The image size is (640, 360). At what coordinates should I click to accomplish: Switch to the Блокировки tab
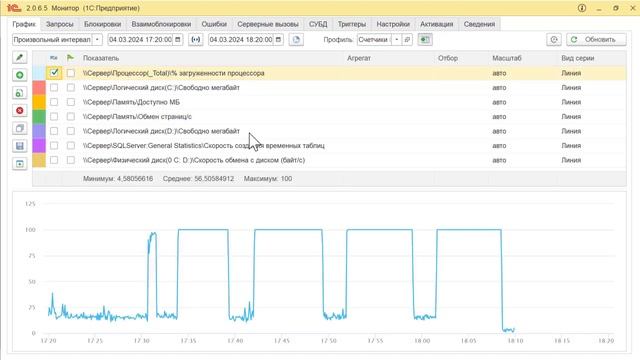point(102,24)
